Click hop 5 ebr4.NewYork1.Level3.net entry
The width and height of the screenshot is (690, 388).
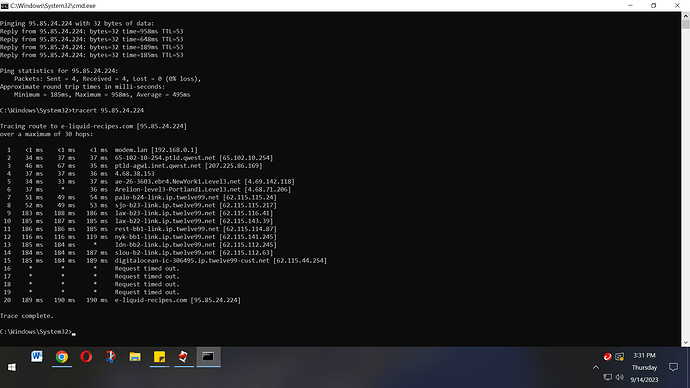[205, 182]
